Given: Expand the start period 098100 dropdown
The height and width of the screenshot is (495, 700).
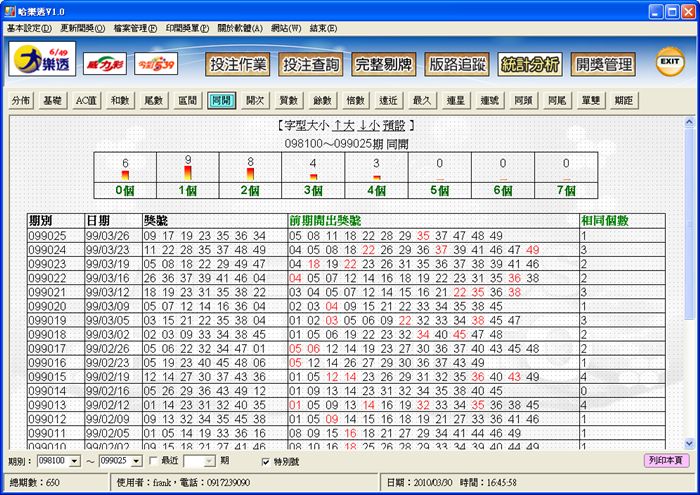Looking at the screenshot, I should point(75,461).
